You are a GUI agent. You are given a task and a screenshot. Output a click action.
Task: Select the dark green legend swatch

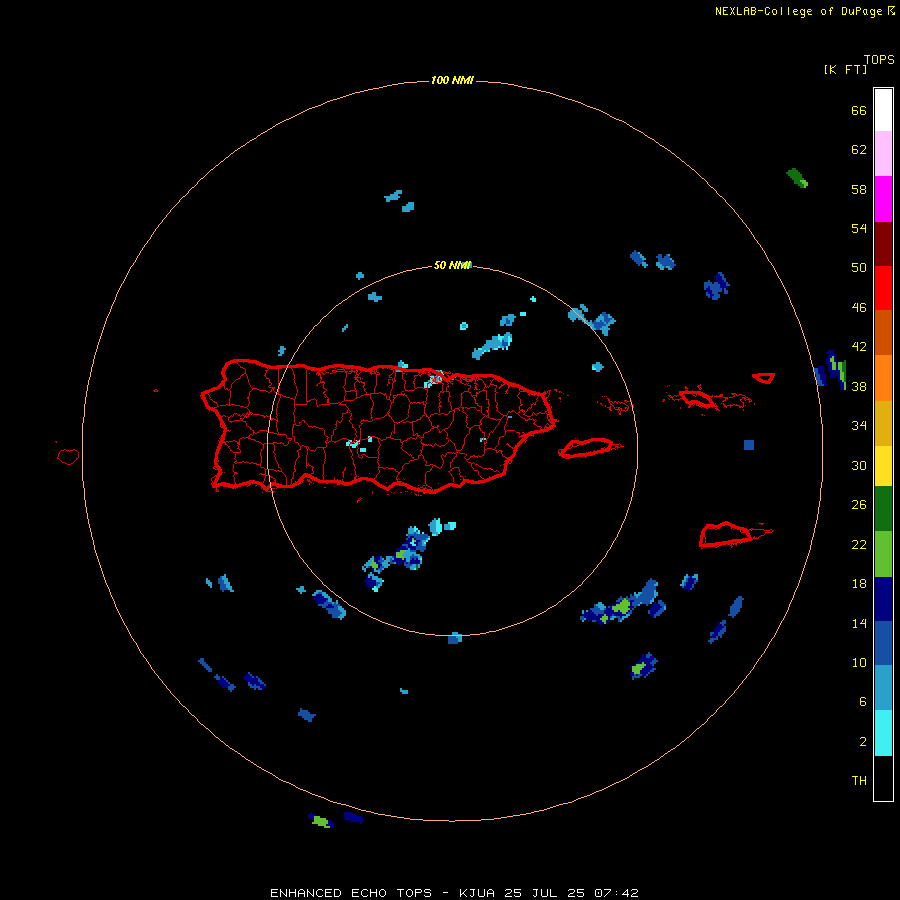point(883,509)
